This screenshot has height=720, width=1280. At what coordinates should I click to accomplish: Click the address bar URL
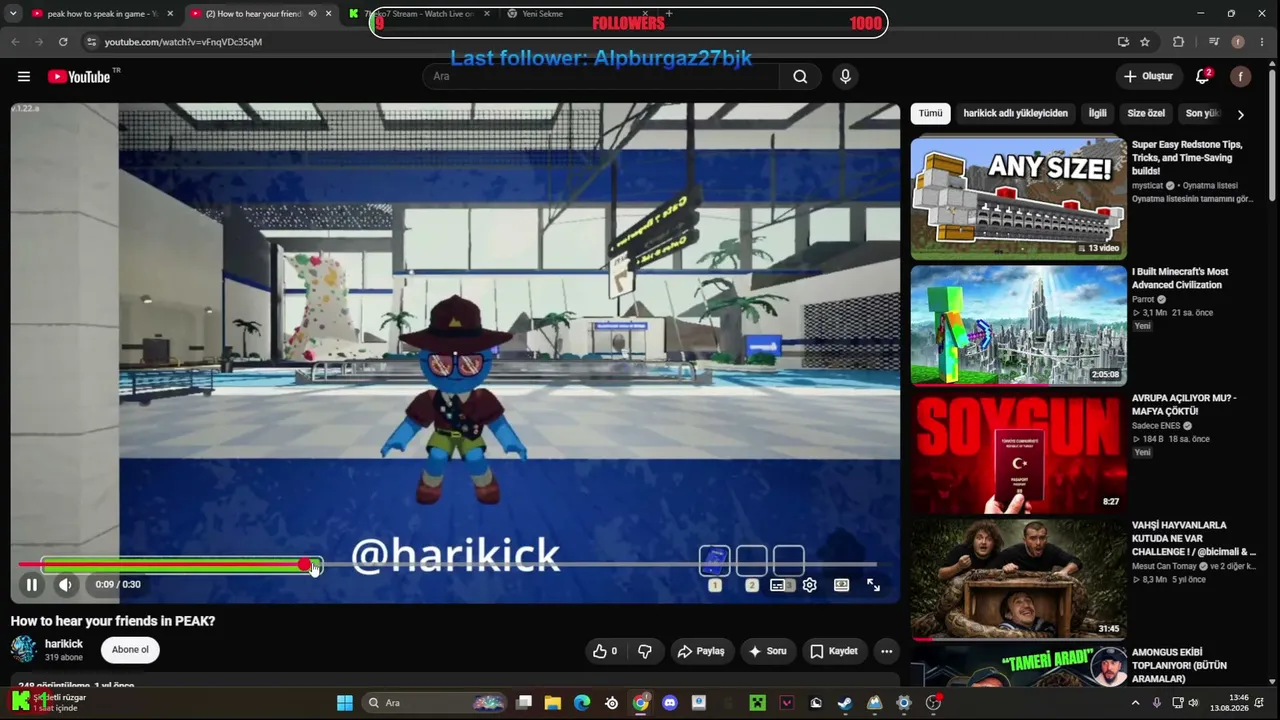coord(183,42)
